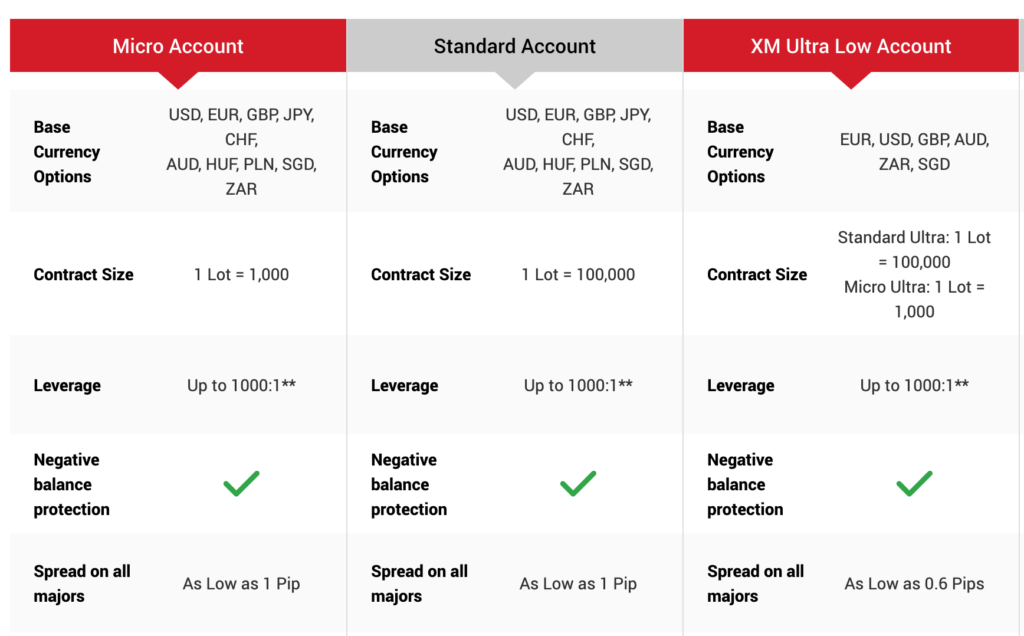Click Micro Account currency list ending in ZAR
This screenshot has width=1024, height=636.
click(242, 151)
